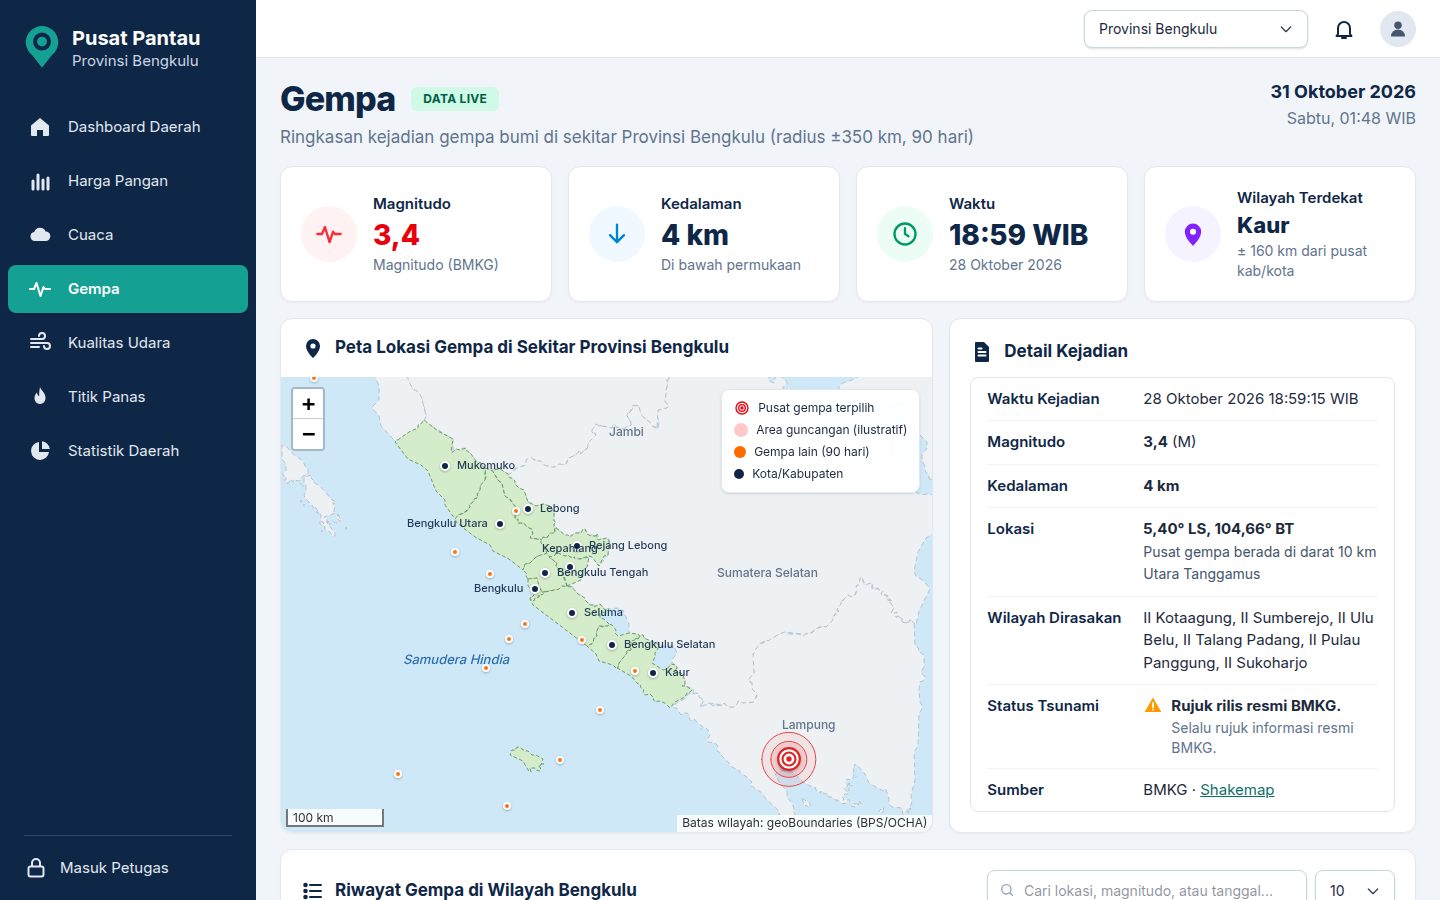Open the user profile avatar
This screenshot has width=1440, height=900.
point(1398,29)
